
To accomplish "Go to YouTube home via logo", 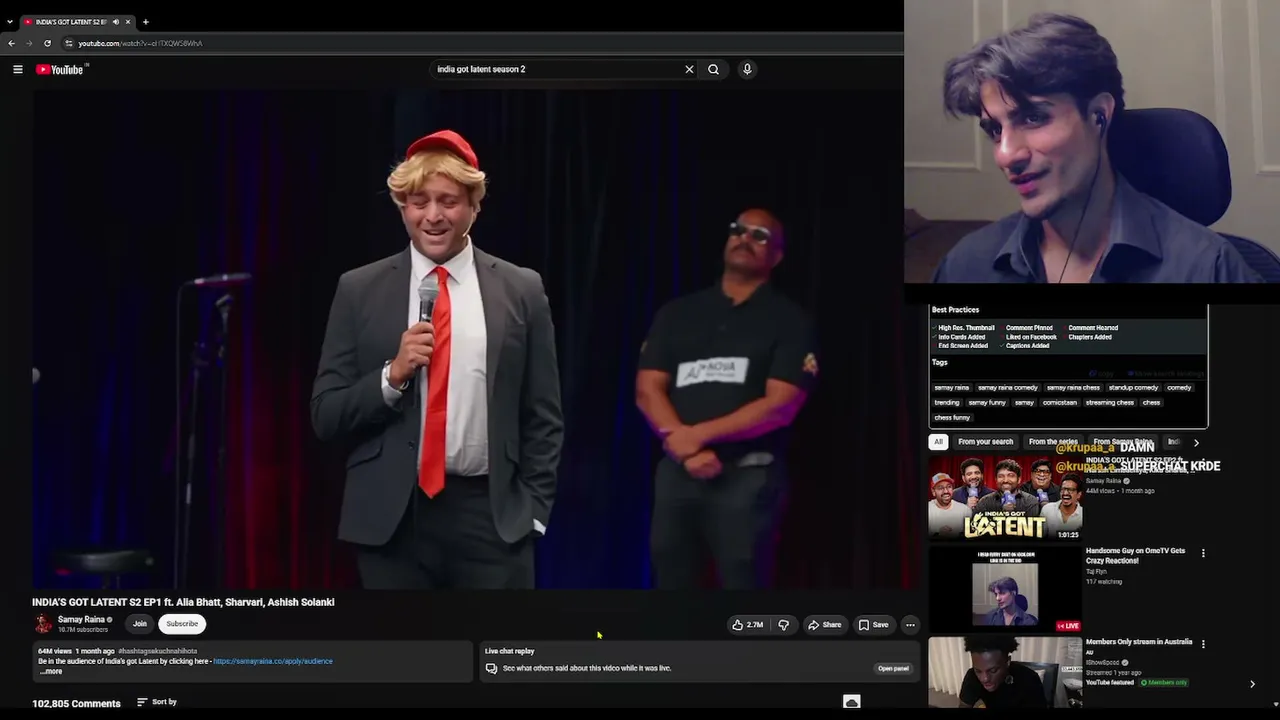I will point(62,69).
